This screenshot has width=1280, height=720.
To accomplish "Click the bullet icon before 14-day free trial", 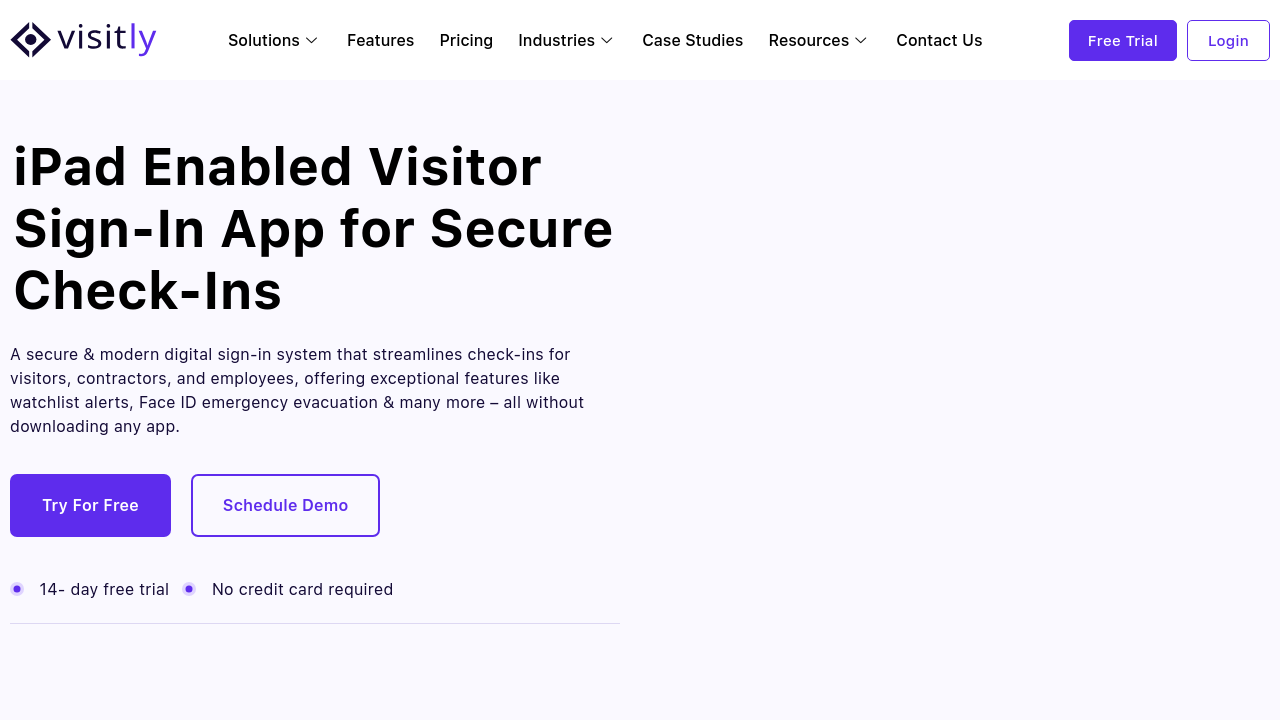I will [x=17, y=589].
